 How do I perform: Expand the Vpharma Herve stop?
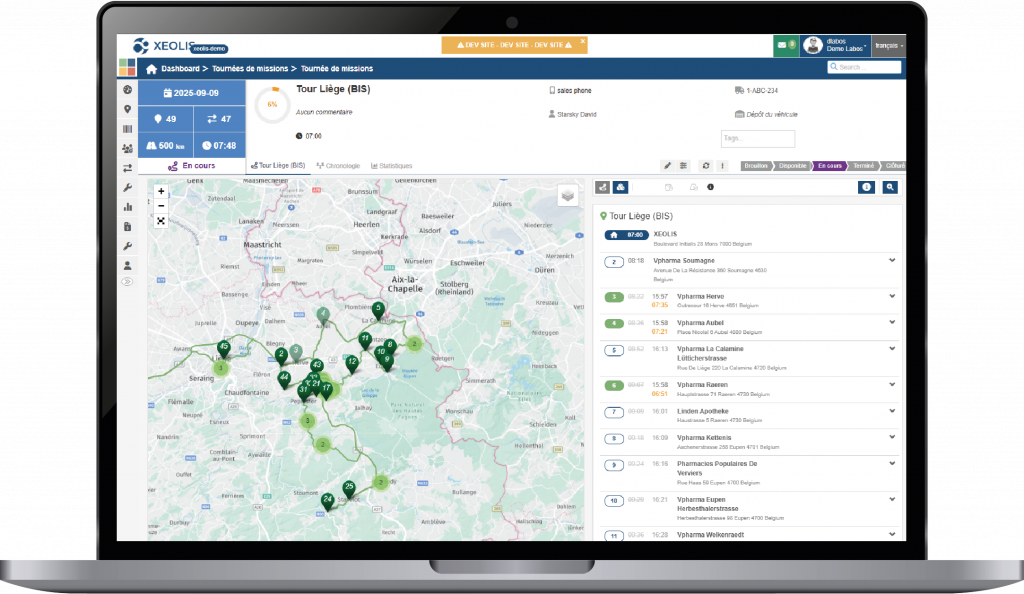coord(891,296)
